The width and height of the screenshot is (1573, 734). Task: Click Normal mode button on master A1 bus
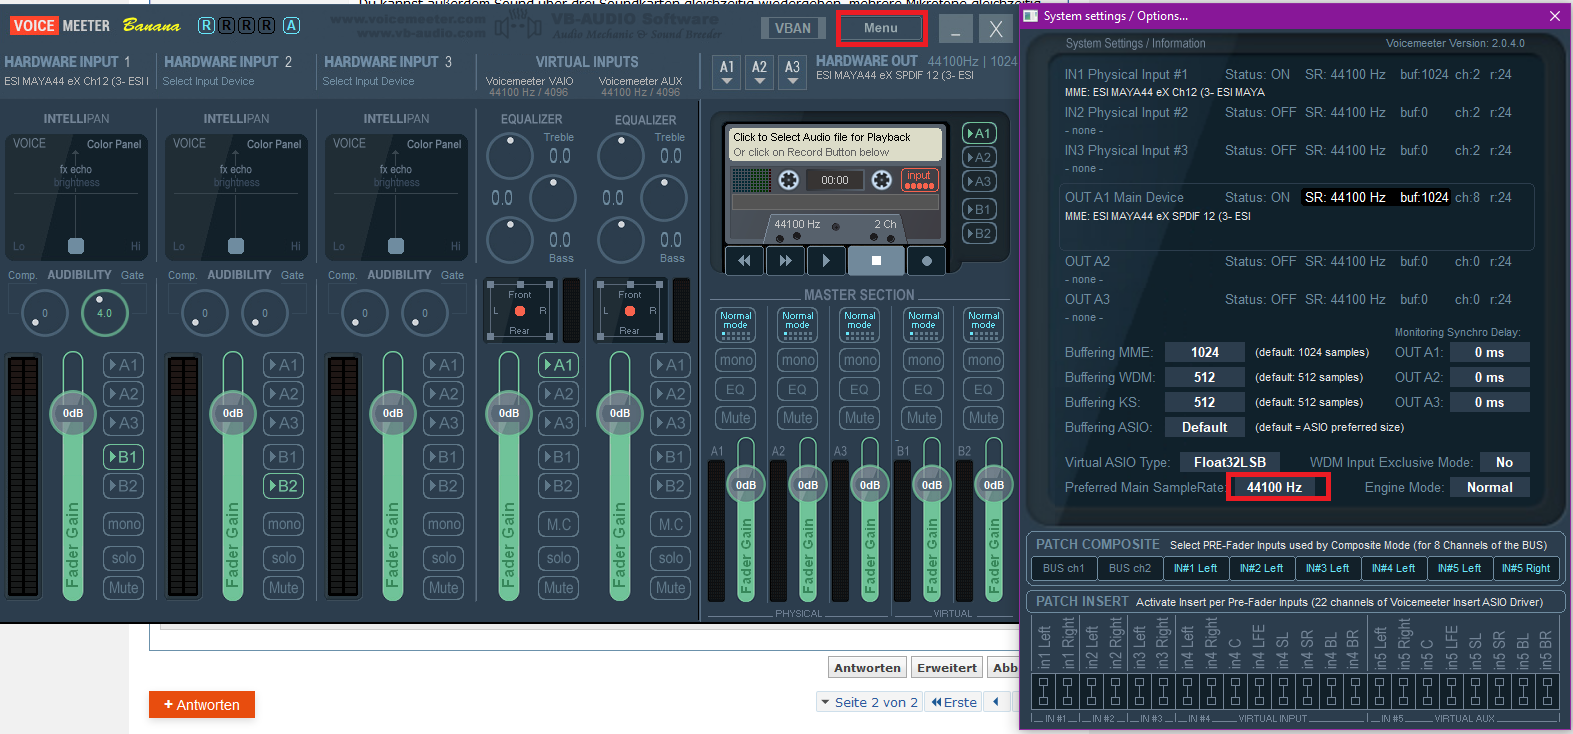pyautogui.click(x=736, y=324)
